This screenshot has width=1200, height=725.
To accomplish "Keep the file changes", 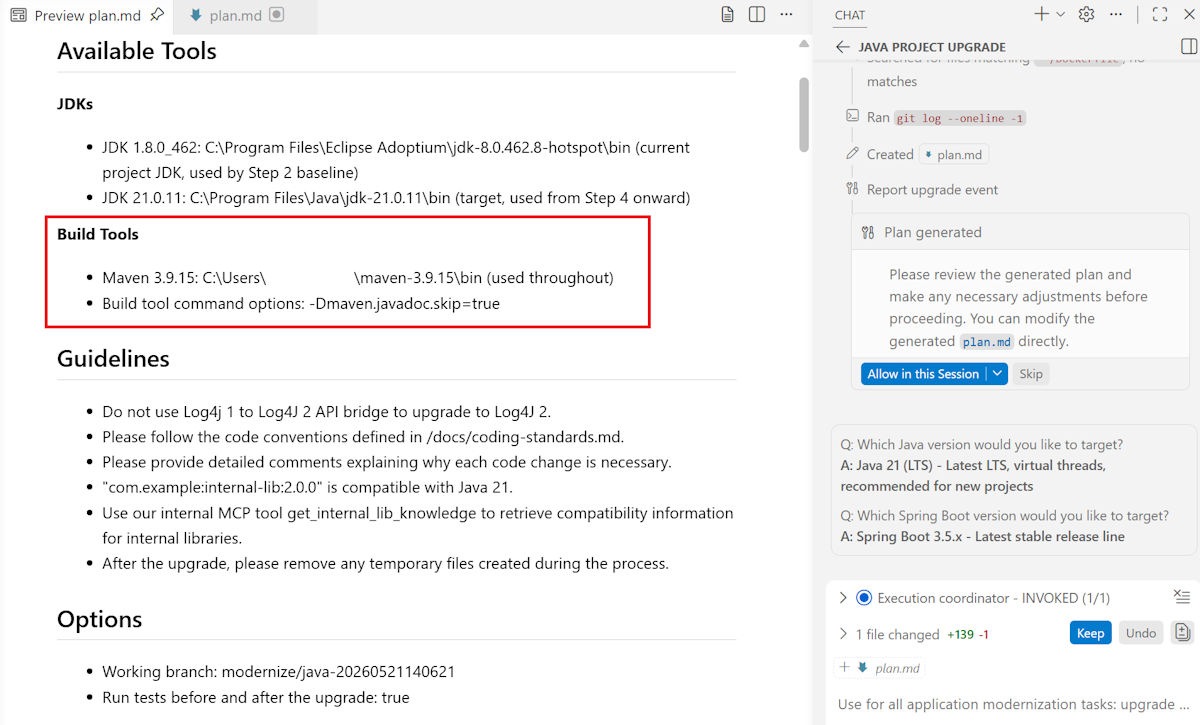I will pyautogui.click(x=1090, y=633).
